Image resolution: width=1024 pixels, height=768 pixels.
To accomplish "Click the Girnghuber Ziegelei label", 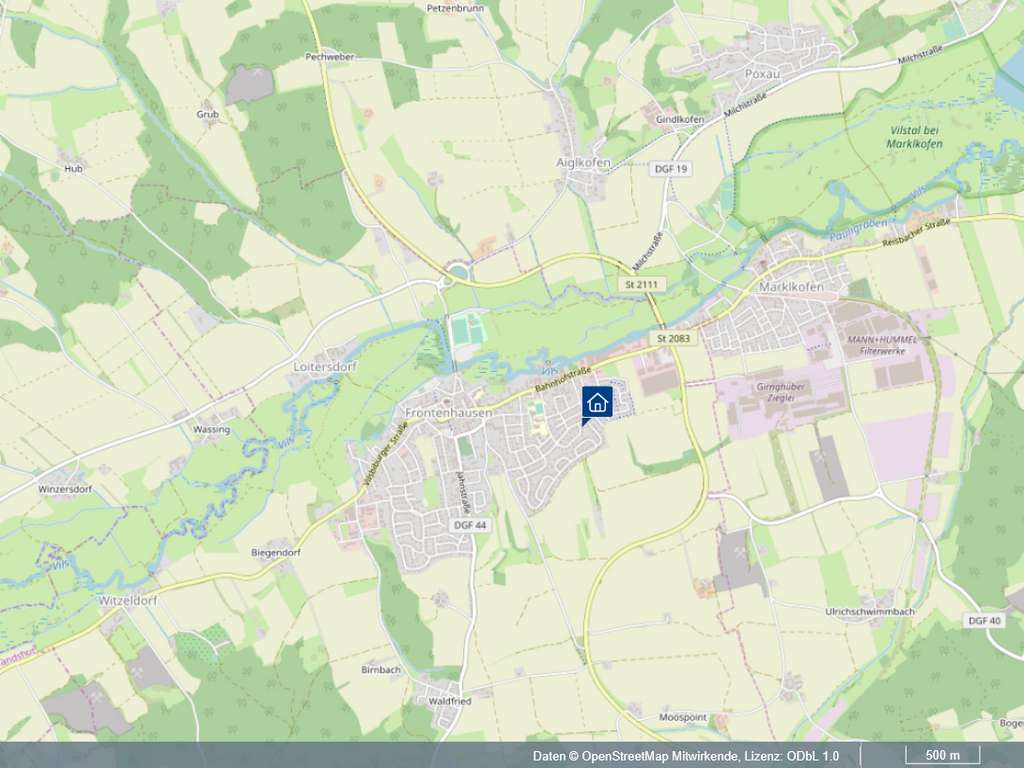I will pos(780,392).
